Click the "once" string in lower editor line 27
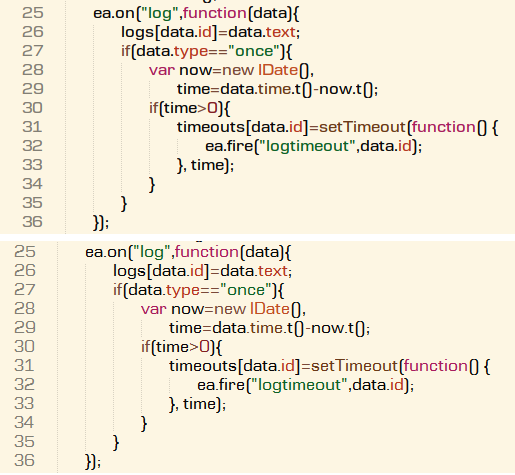The image size is (515, 475). point(246,290)
